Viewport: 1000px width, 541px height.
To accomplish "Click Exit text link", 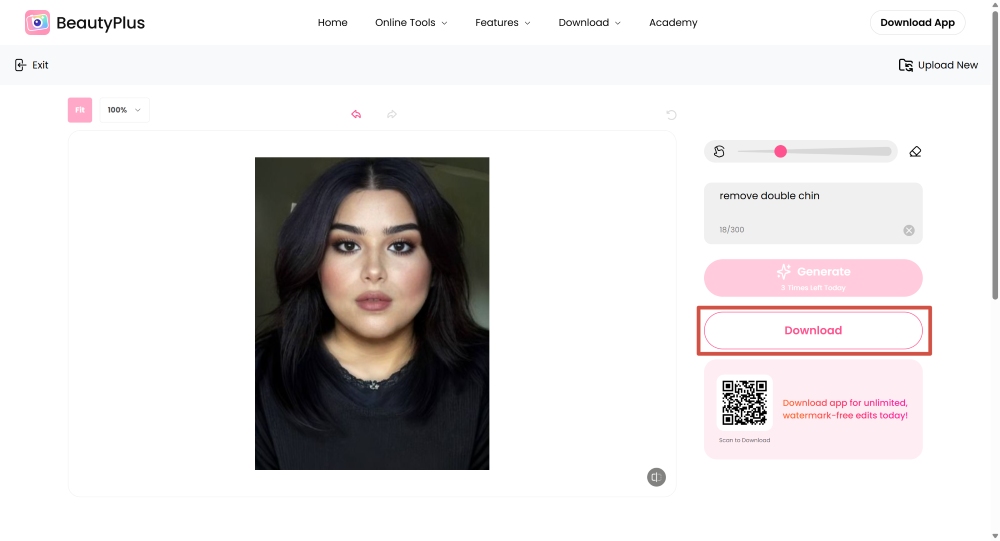I will 40,65.
